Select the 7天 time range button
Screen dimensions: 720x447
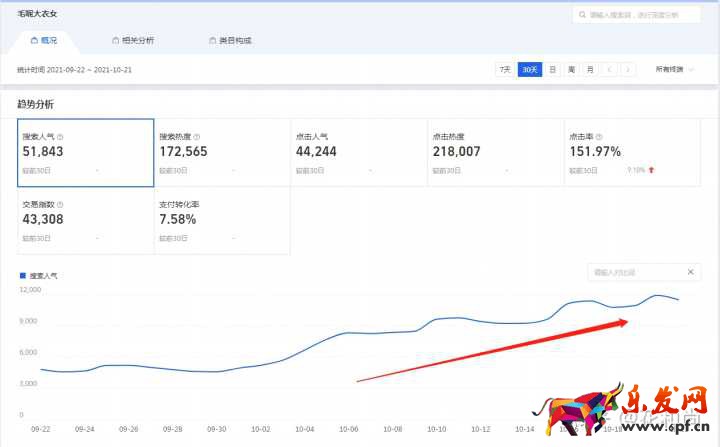point(505,70)
